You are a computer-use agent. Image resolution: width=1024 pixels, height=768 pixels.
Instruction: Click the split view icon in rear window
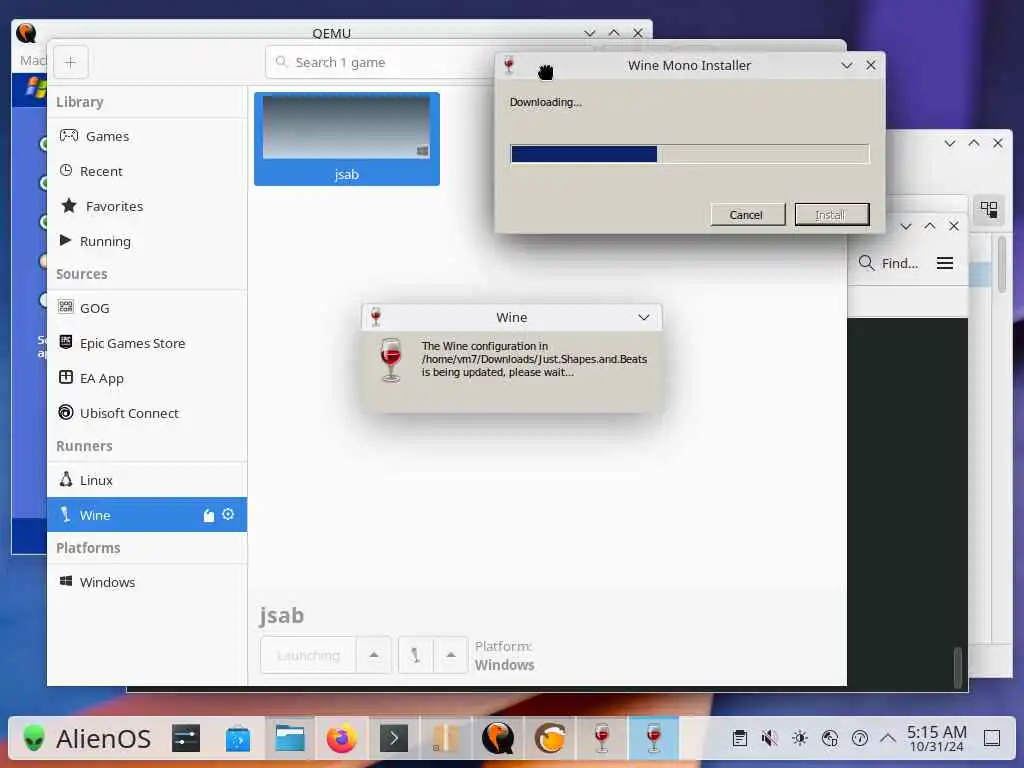[989, 210]
